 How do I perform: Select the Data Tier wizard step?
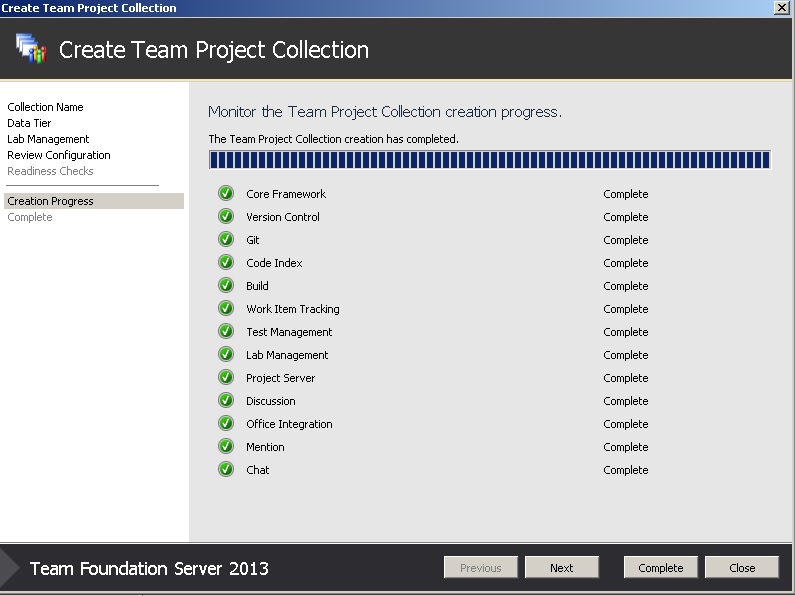click(29, 123)
